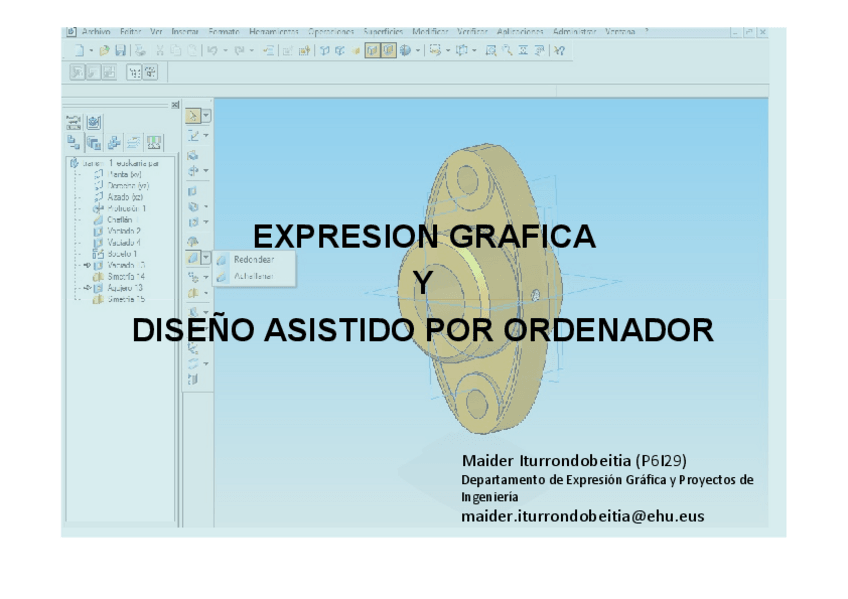
Task: Select the Mirror feature icon
Action: tap(193, 293)
